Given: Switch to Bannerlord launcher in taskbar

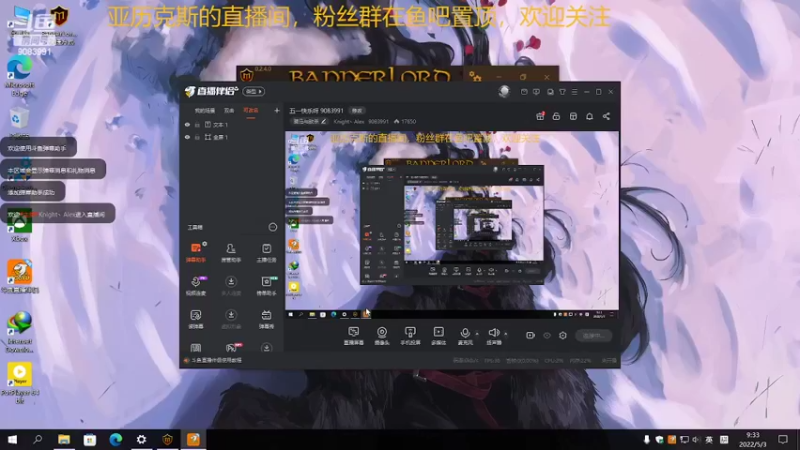Looking at the screenshot, I should pyautogui.click(x=167, y=439).
